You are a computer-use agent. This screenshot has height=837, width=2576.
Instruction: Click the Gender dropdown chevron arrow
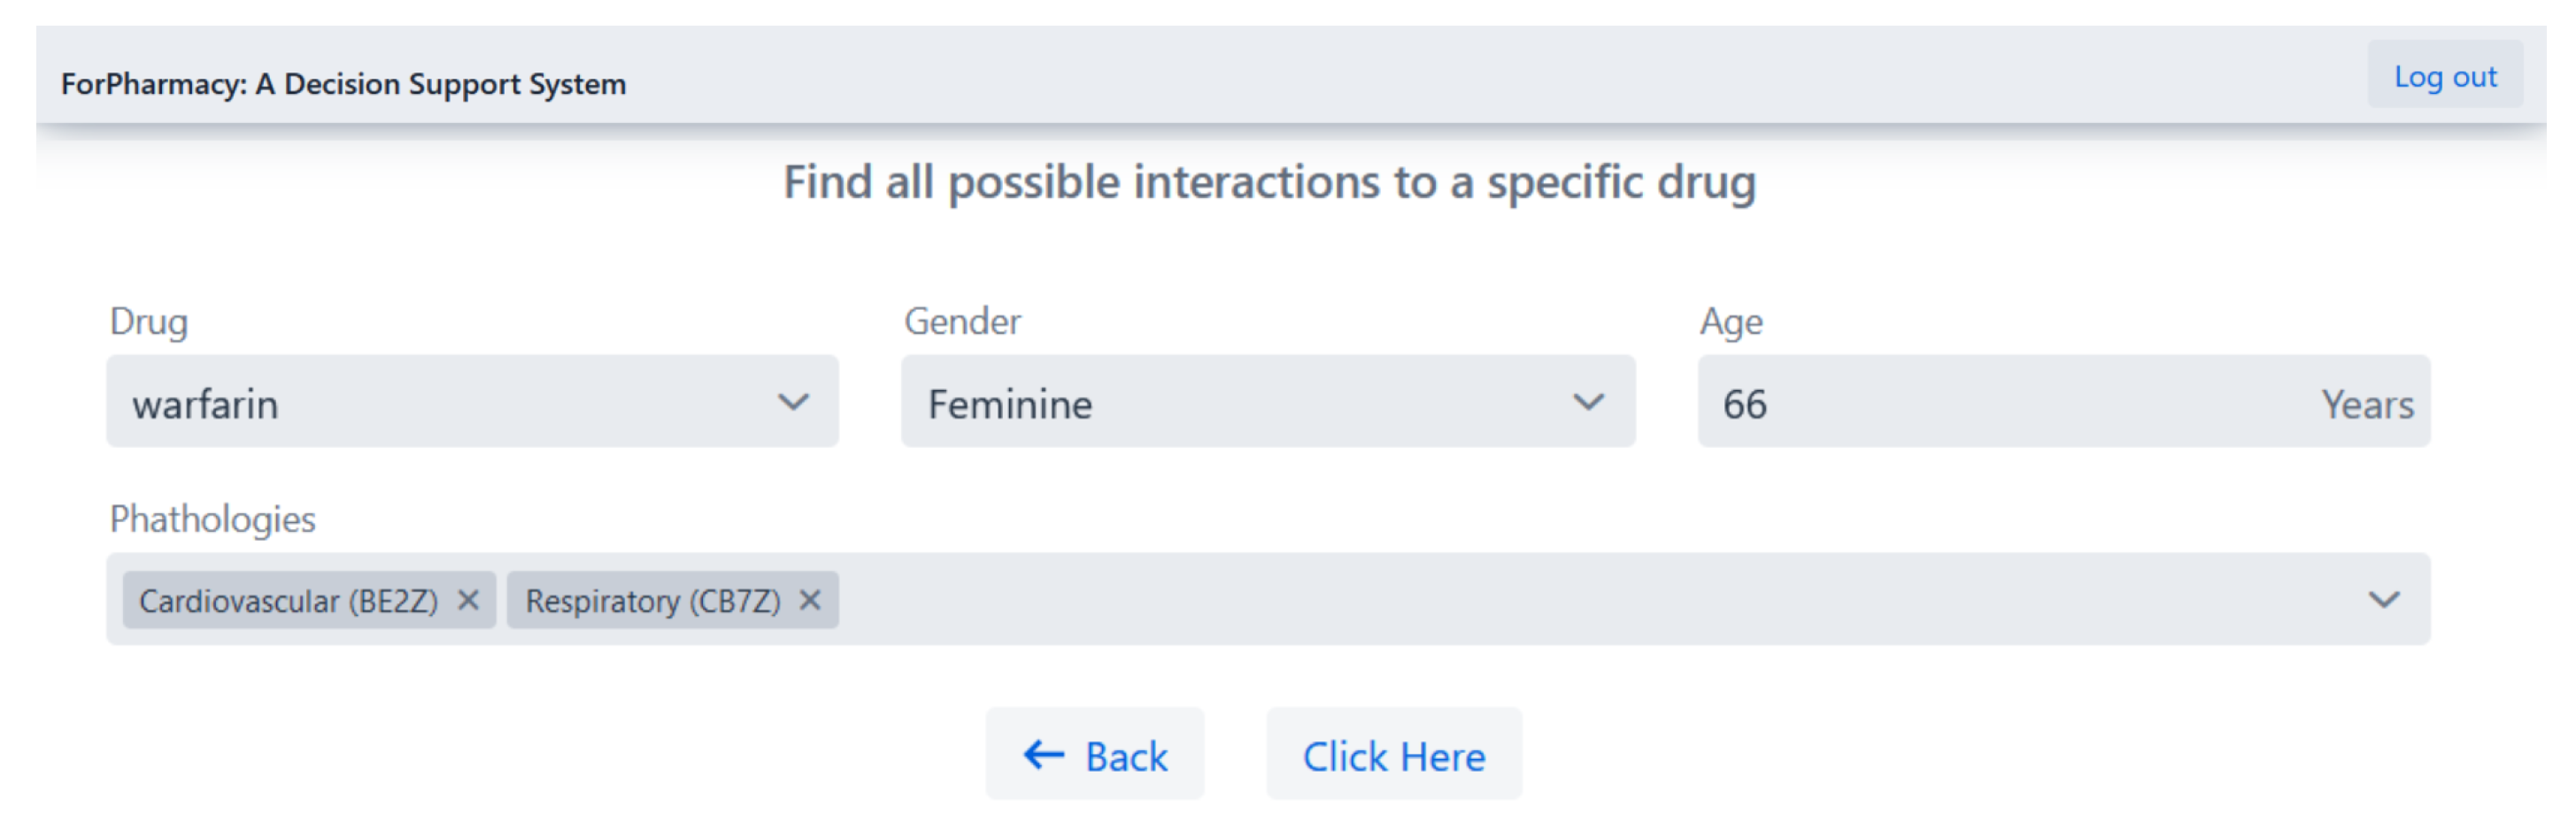tap(1588, 402)
